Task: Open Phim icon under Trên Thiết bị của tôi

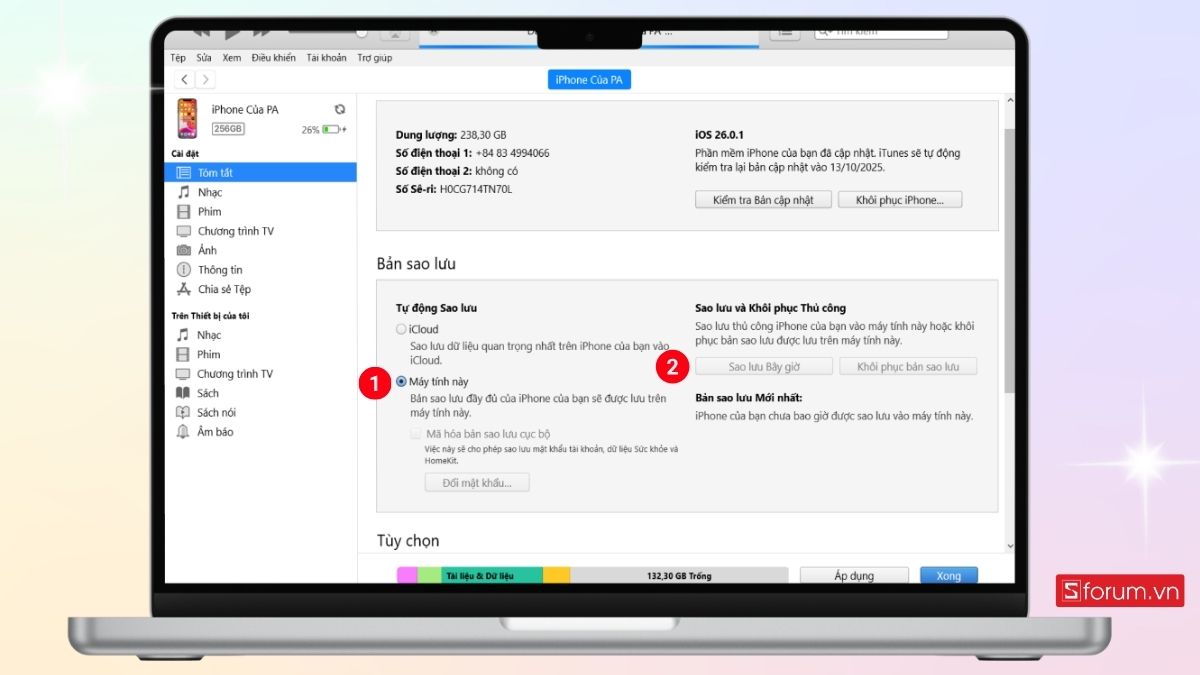Action: (x=183, y=354)
